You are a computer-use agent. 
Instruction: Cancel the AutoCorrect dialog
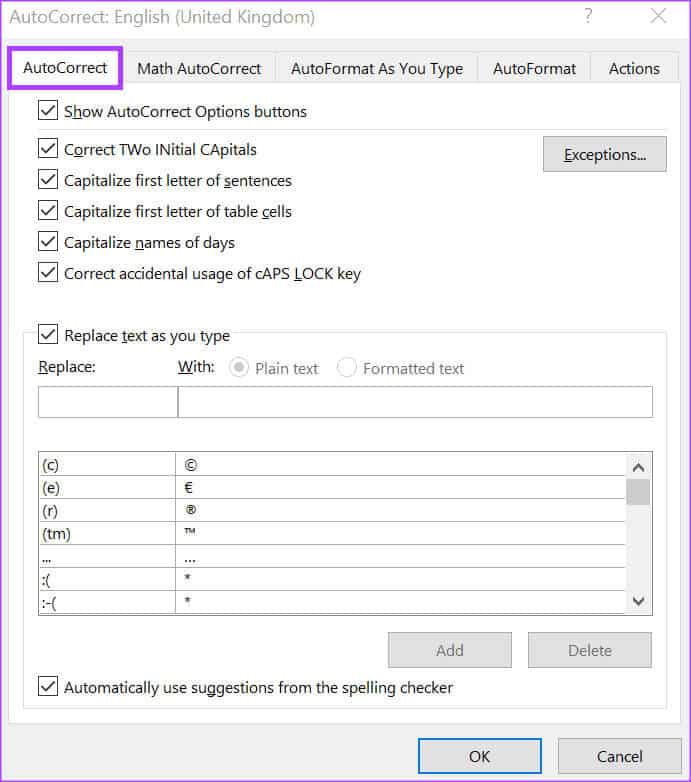[x=619, y=756]
